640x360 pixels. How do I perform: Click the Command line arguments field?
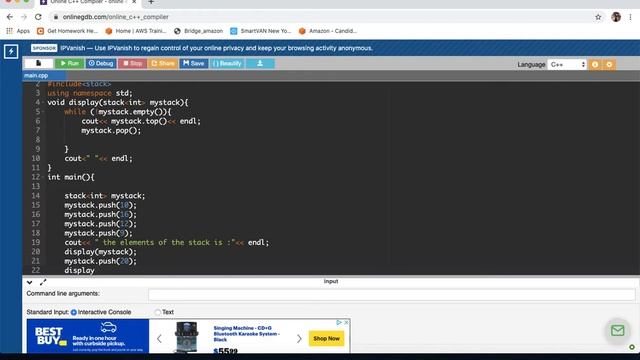[x=392, y=294]
